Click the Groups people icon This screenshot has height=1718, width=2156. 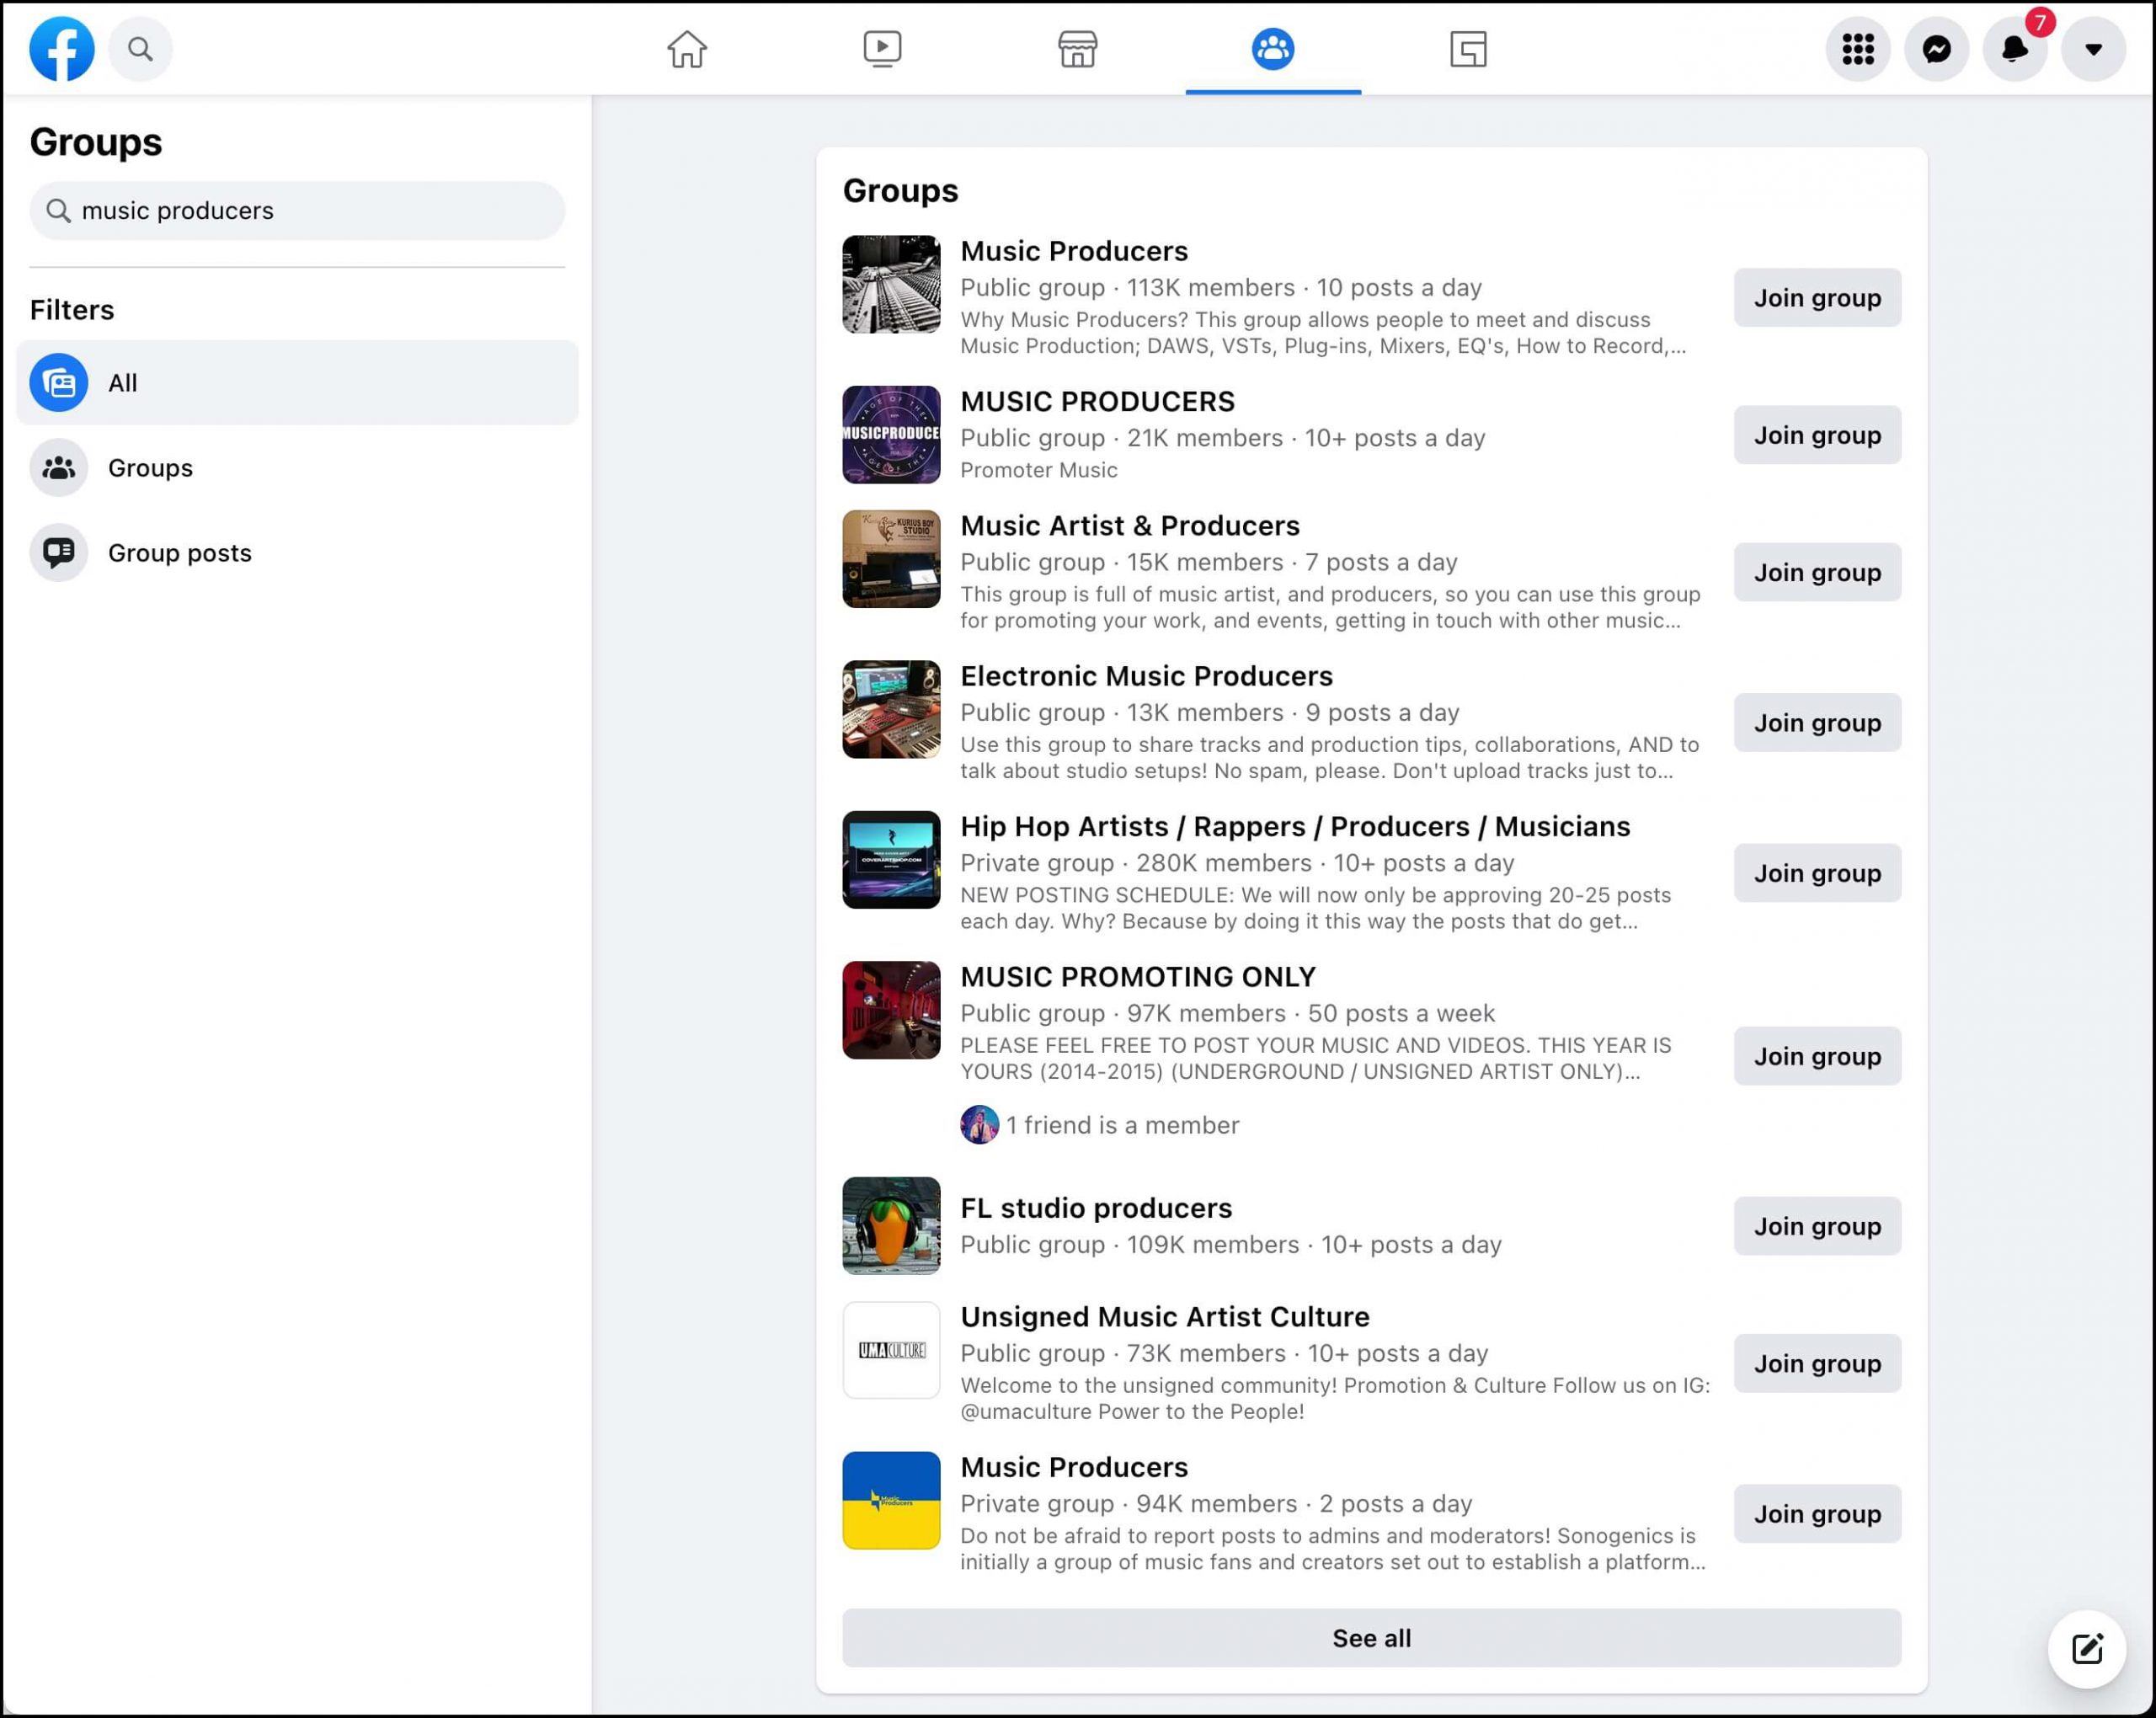click(1273, 47)
